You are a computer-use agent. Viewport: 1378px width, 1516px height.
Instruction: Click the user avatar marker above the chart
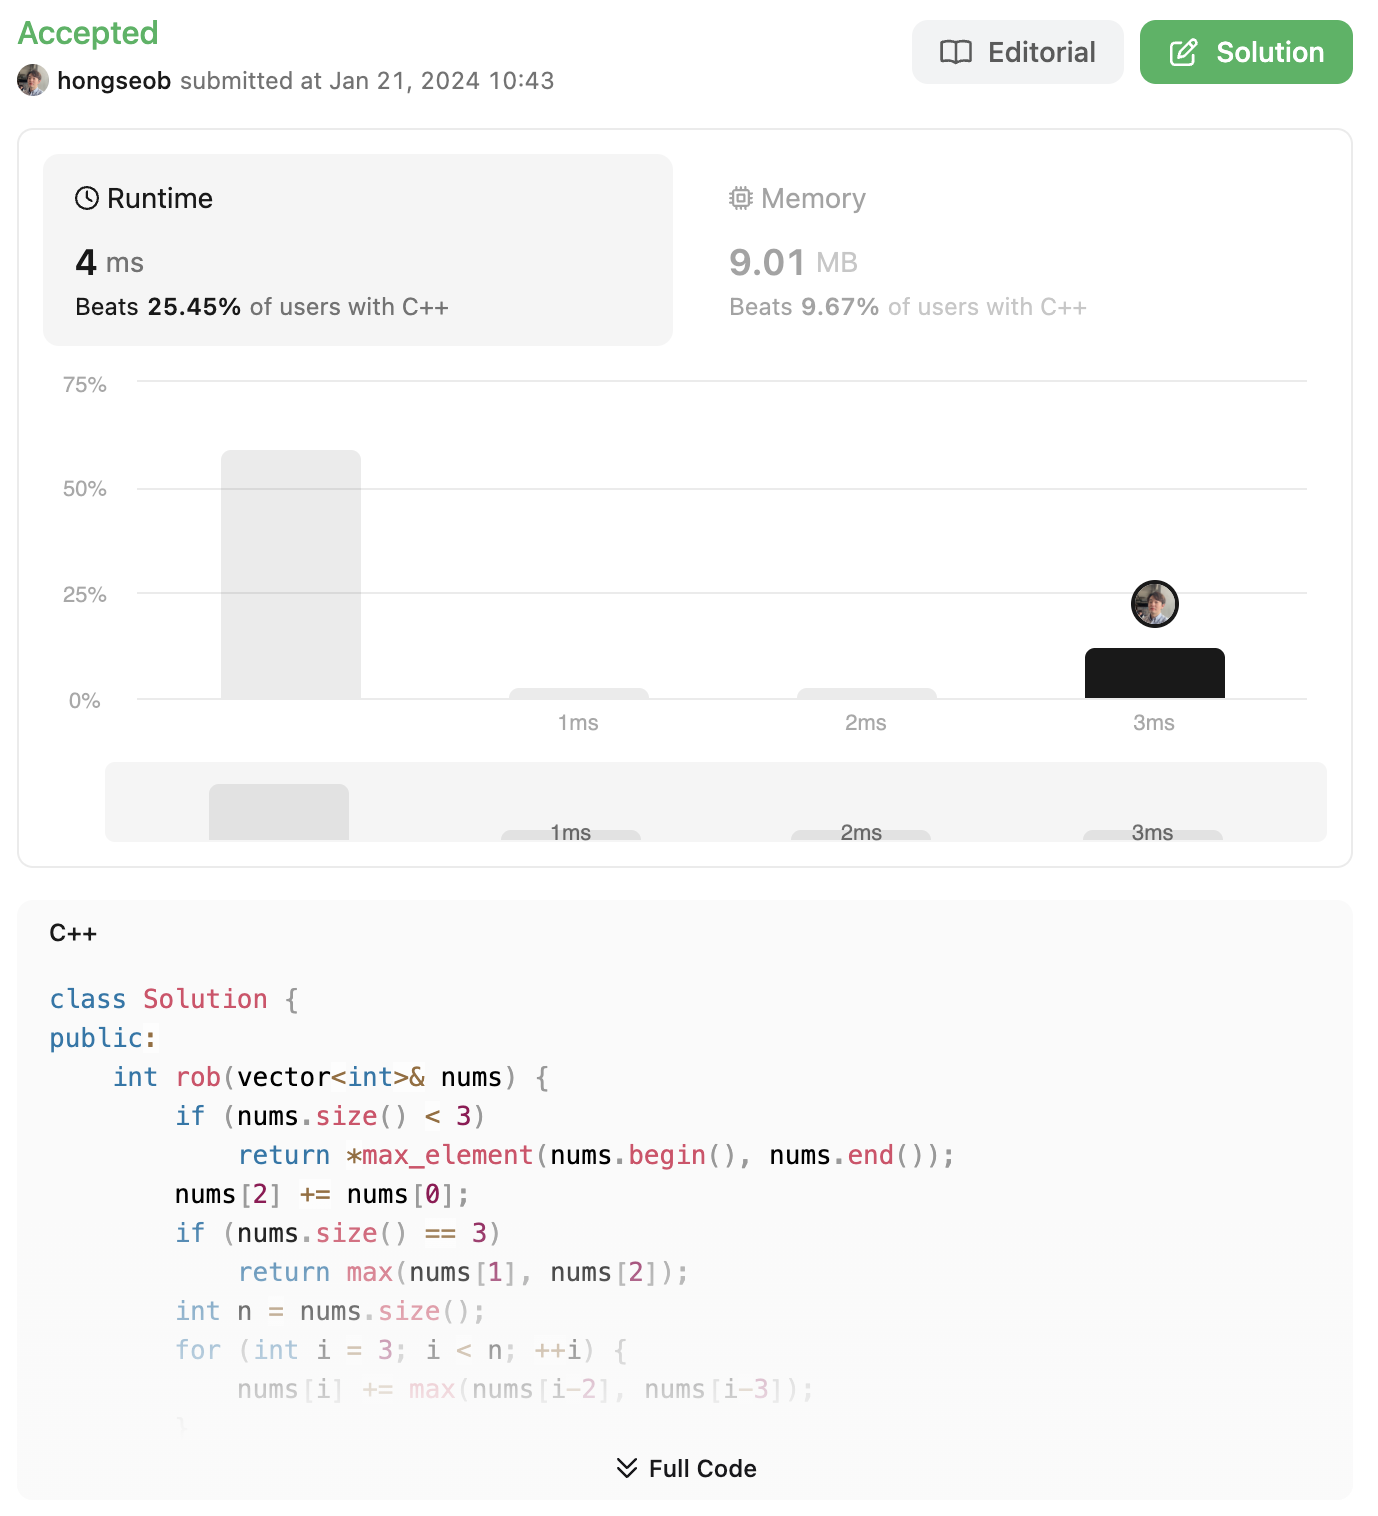coord(1155,604)
